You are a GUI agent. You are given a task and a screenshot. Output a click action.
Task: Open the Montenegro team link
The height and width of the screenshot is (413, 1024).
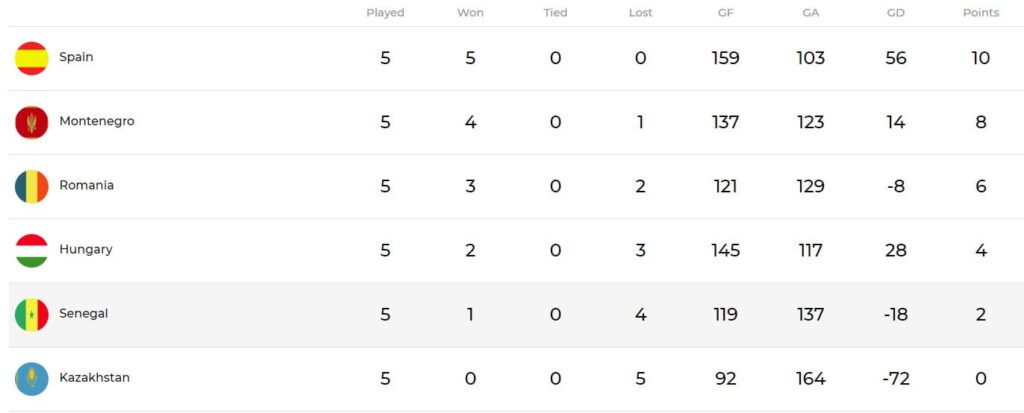97,121
